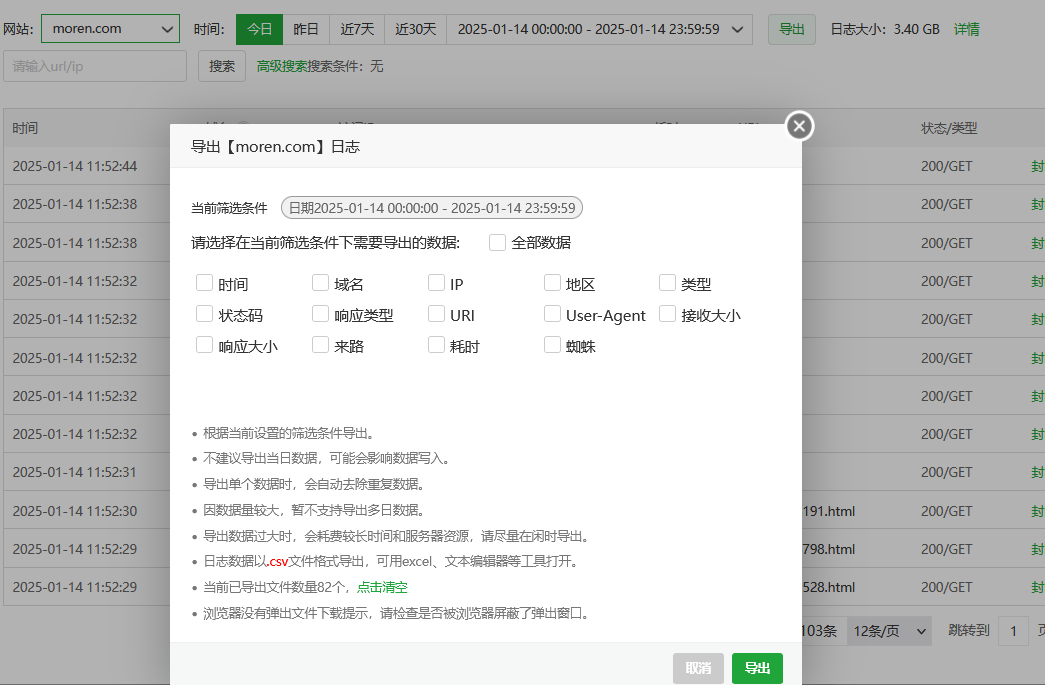This screenshot has width=1045, height=685.
Task: Tick the 耗时 checkbox
Action: pyautogui.click(x=437, y=345)
